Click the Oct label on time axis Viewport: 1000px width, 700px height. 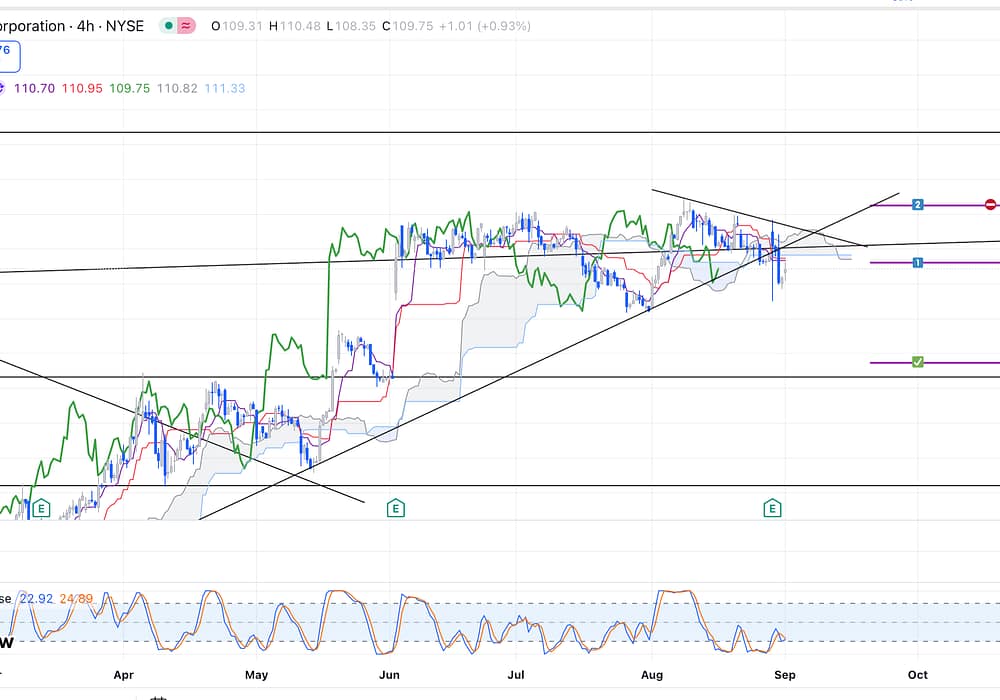pyautogui.click(x=917, y=675)
